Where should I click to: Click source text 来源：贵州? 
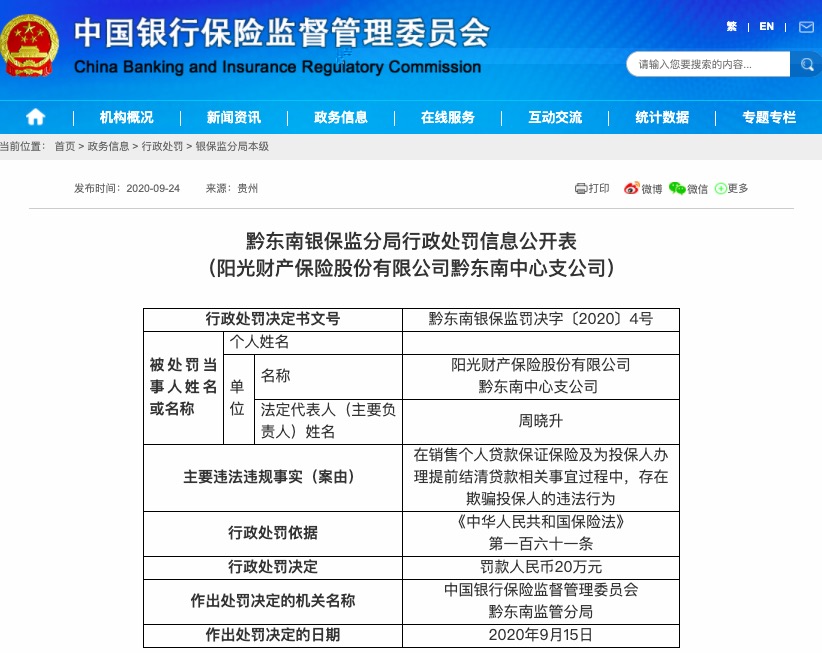pyautogui.click(x=232, y=189)
